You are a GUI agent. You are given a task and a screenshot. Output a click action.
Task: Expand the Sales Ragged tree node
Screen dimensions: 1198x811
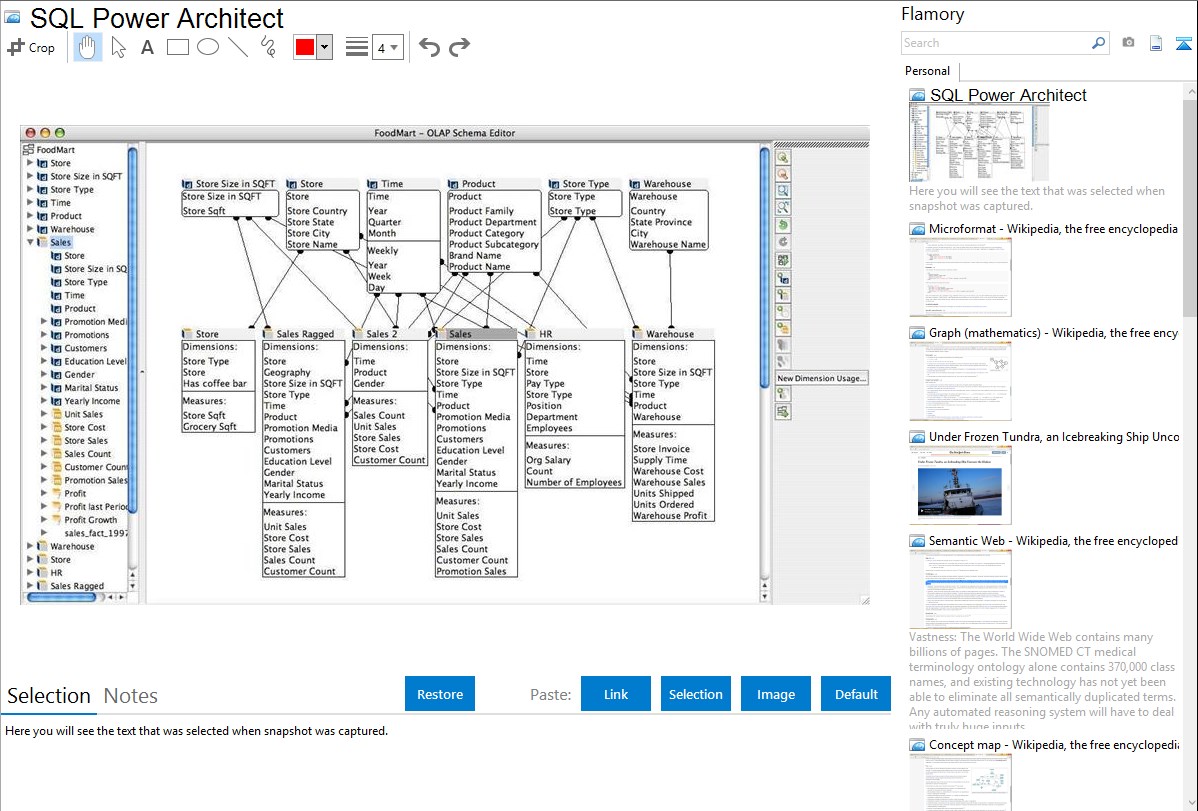tap(30, 586)
